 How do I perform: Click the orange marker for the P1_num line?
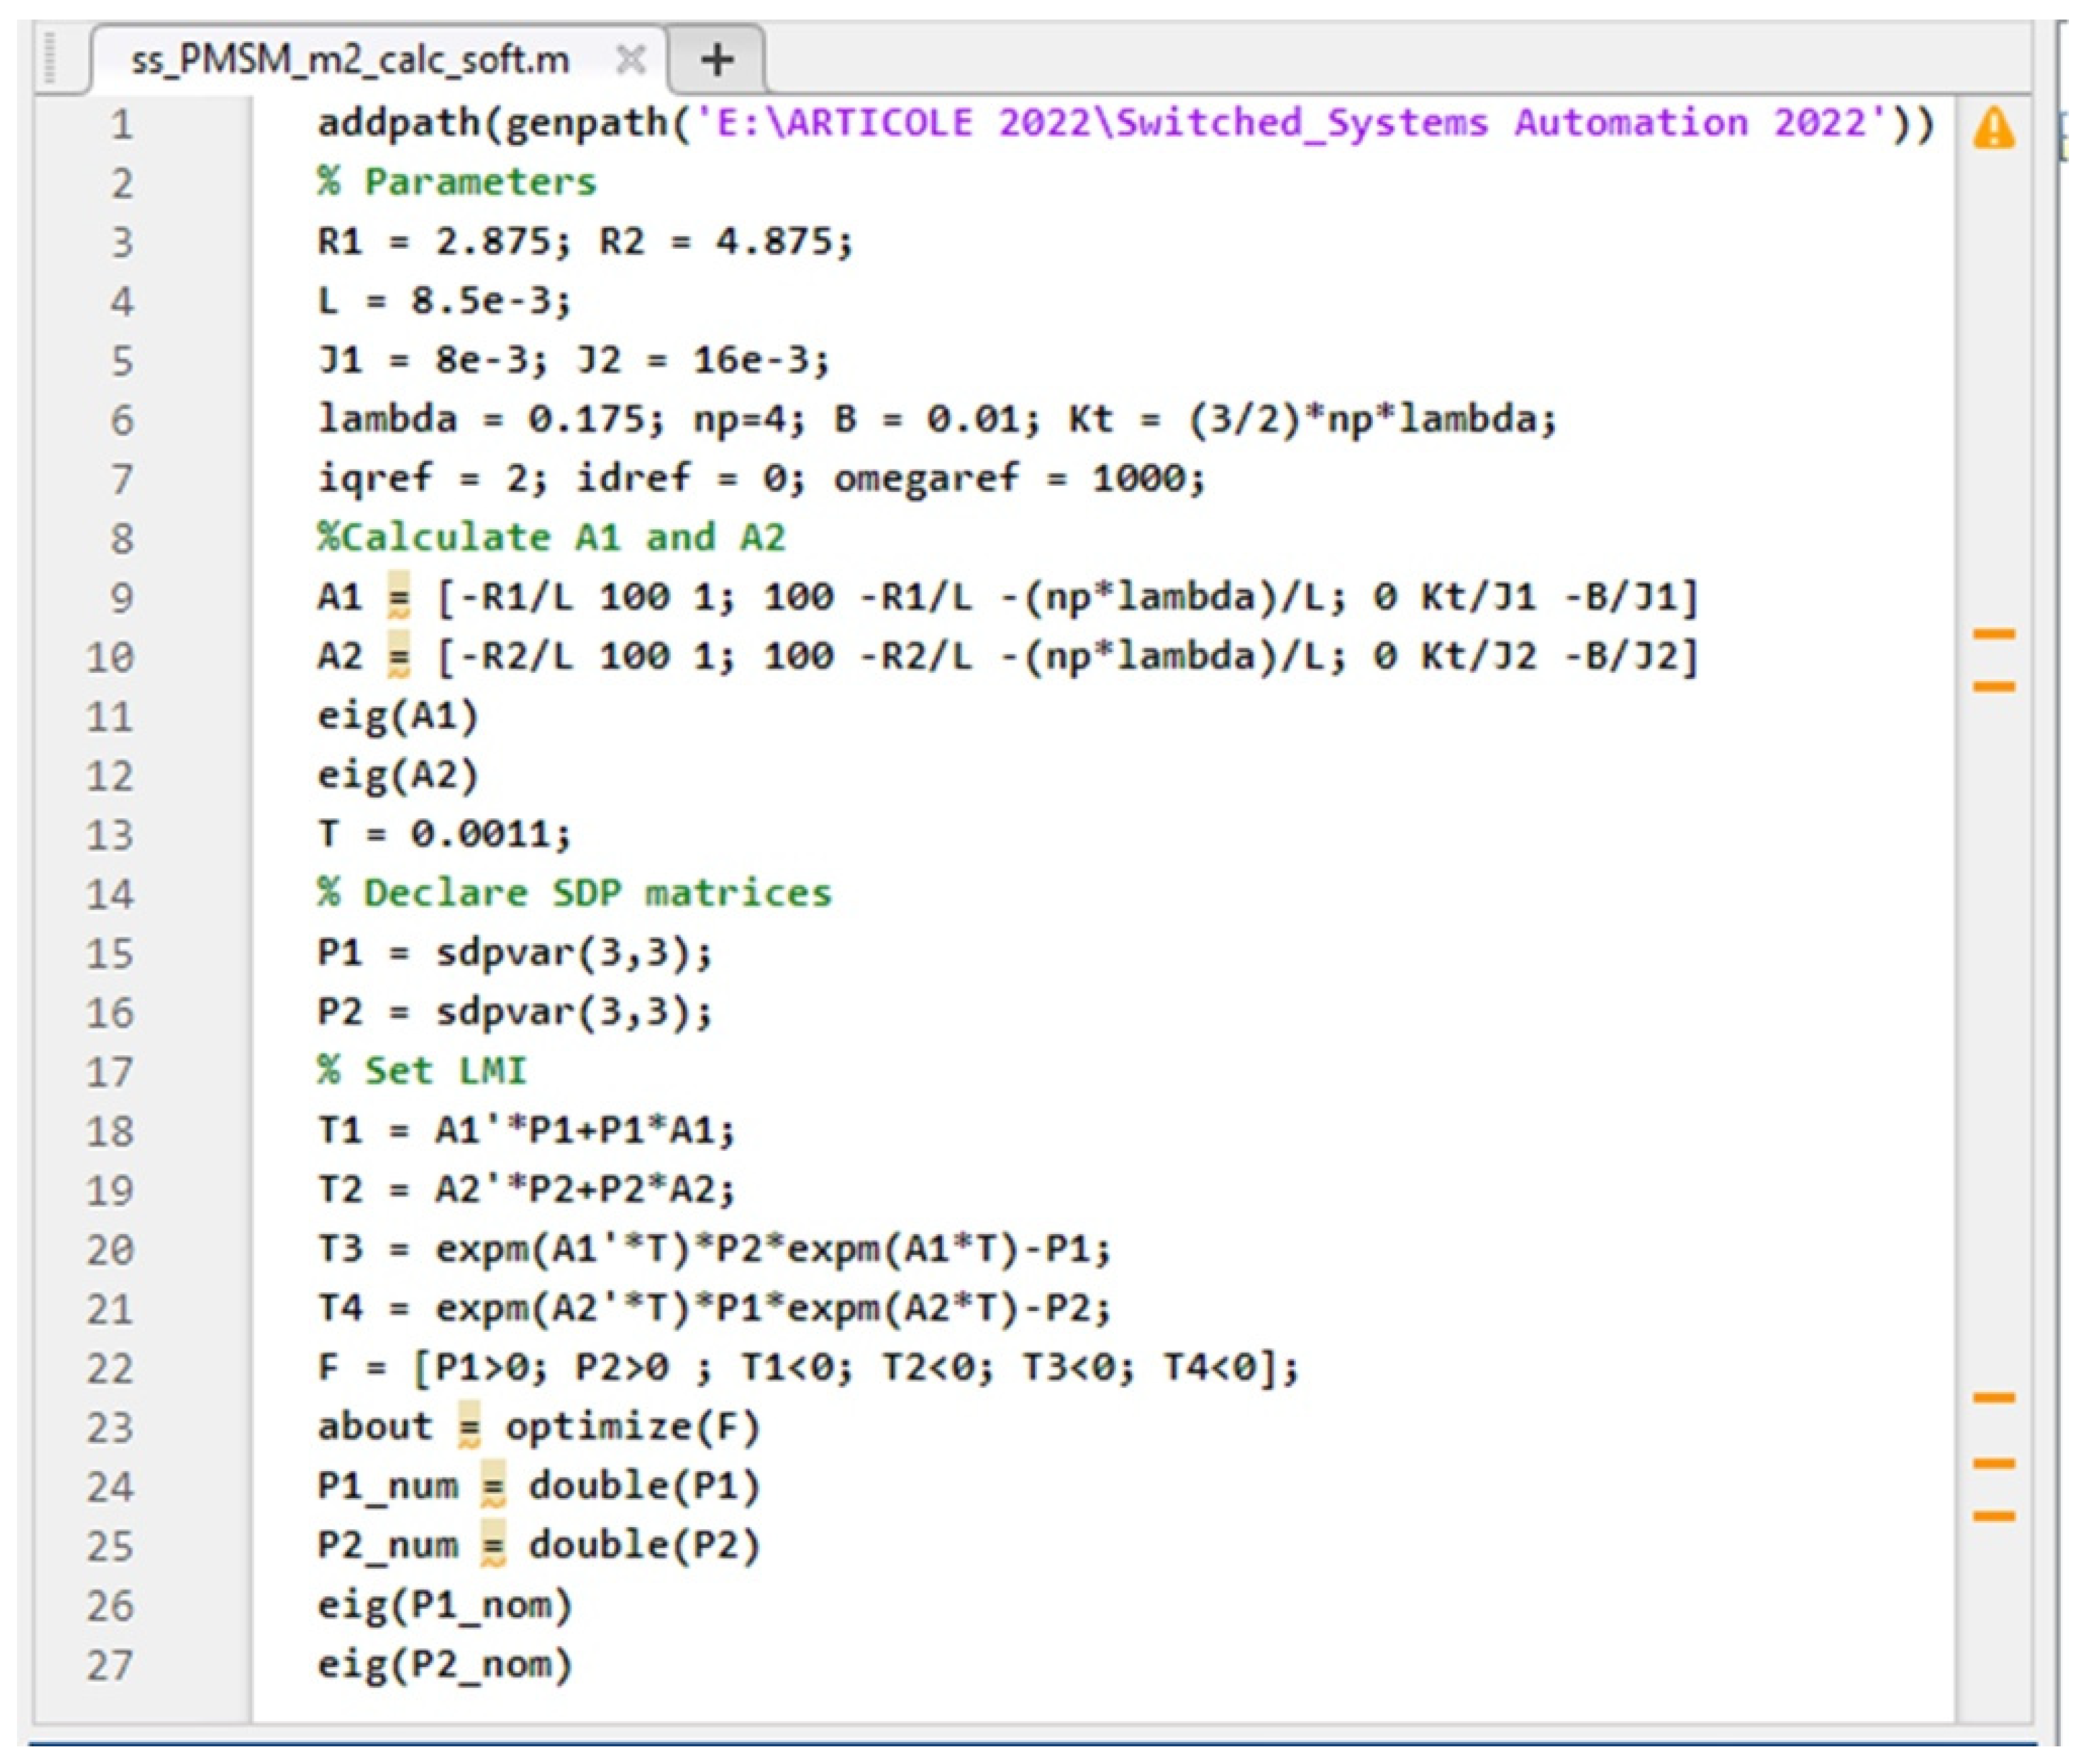coord(1993,1464)
